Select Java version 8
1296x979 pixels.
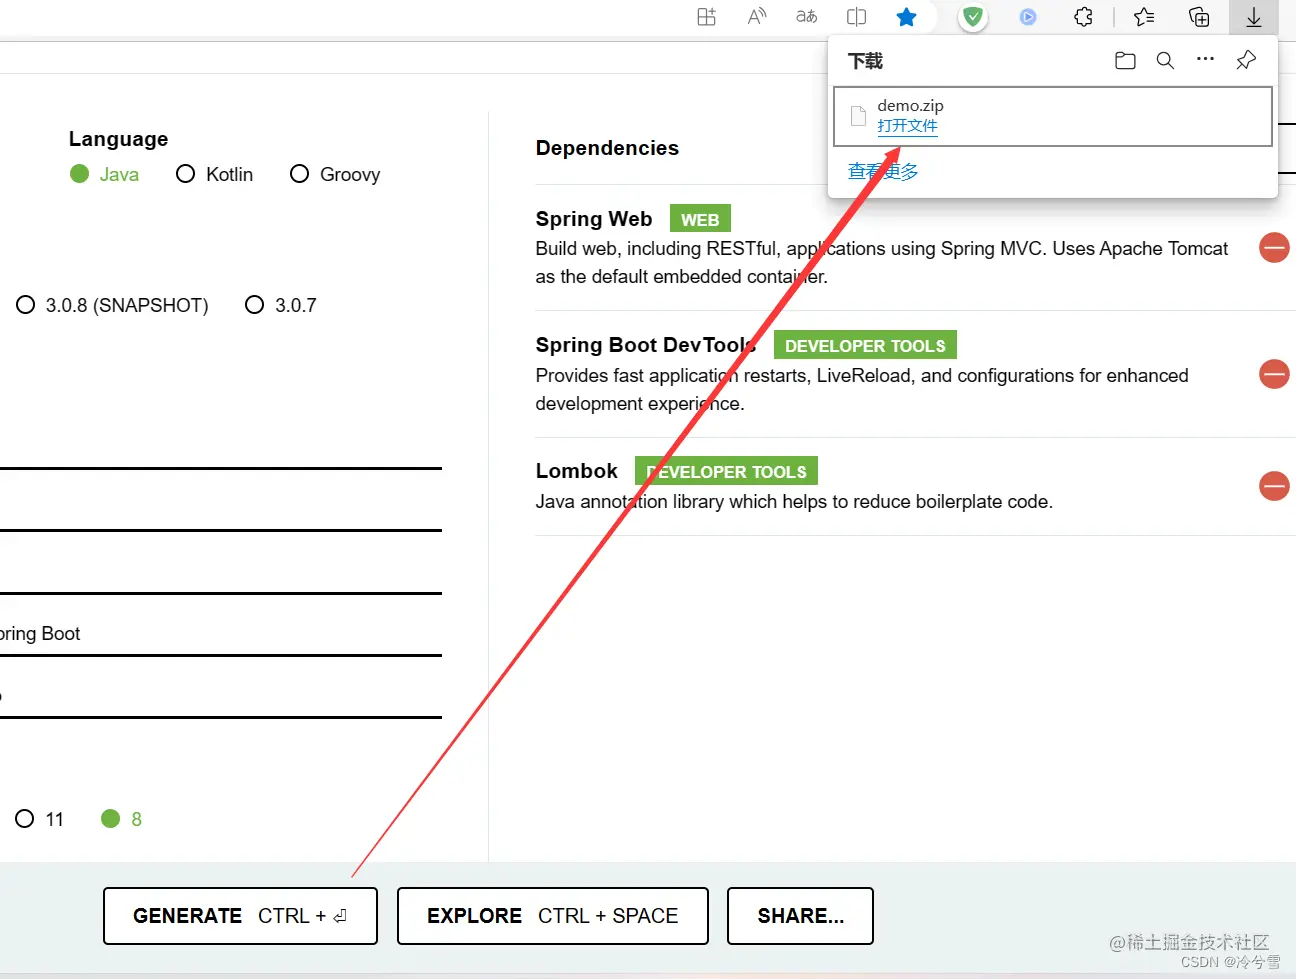coord(121,819)
